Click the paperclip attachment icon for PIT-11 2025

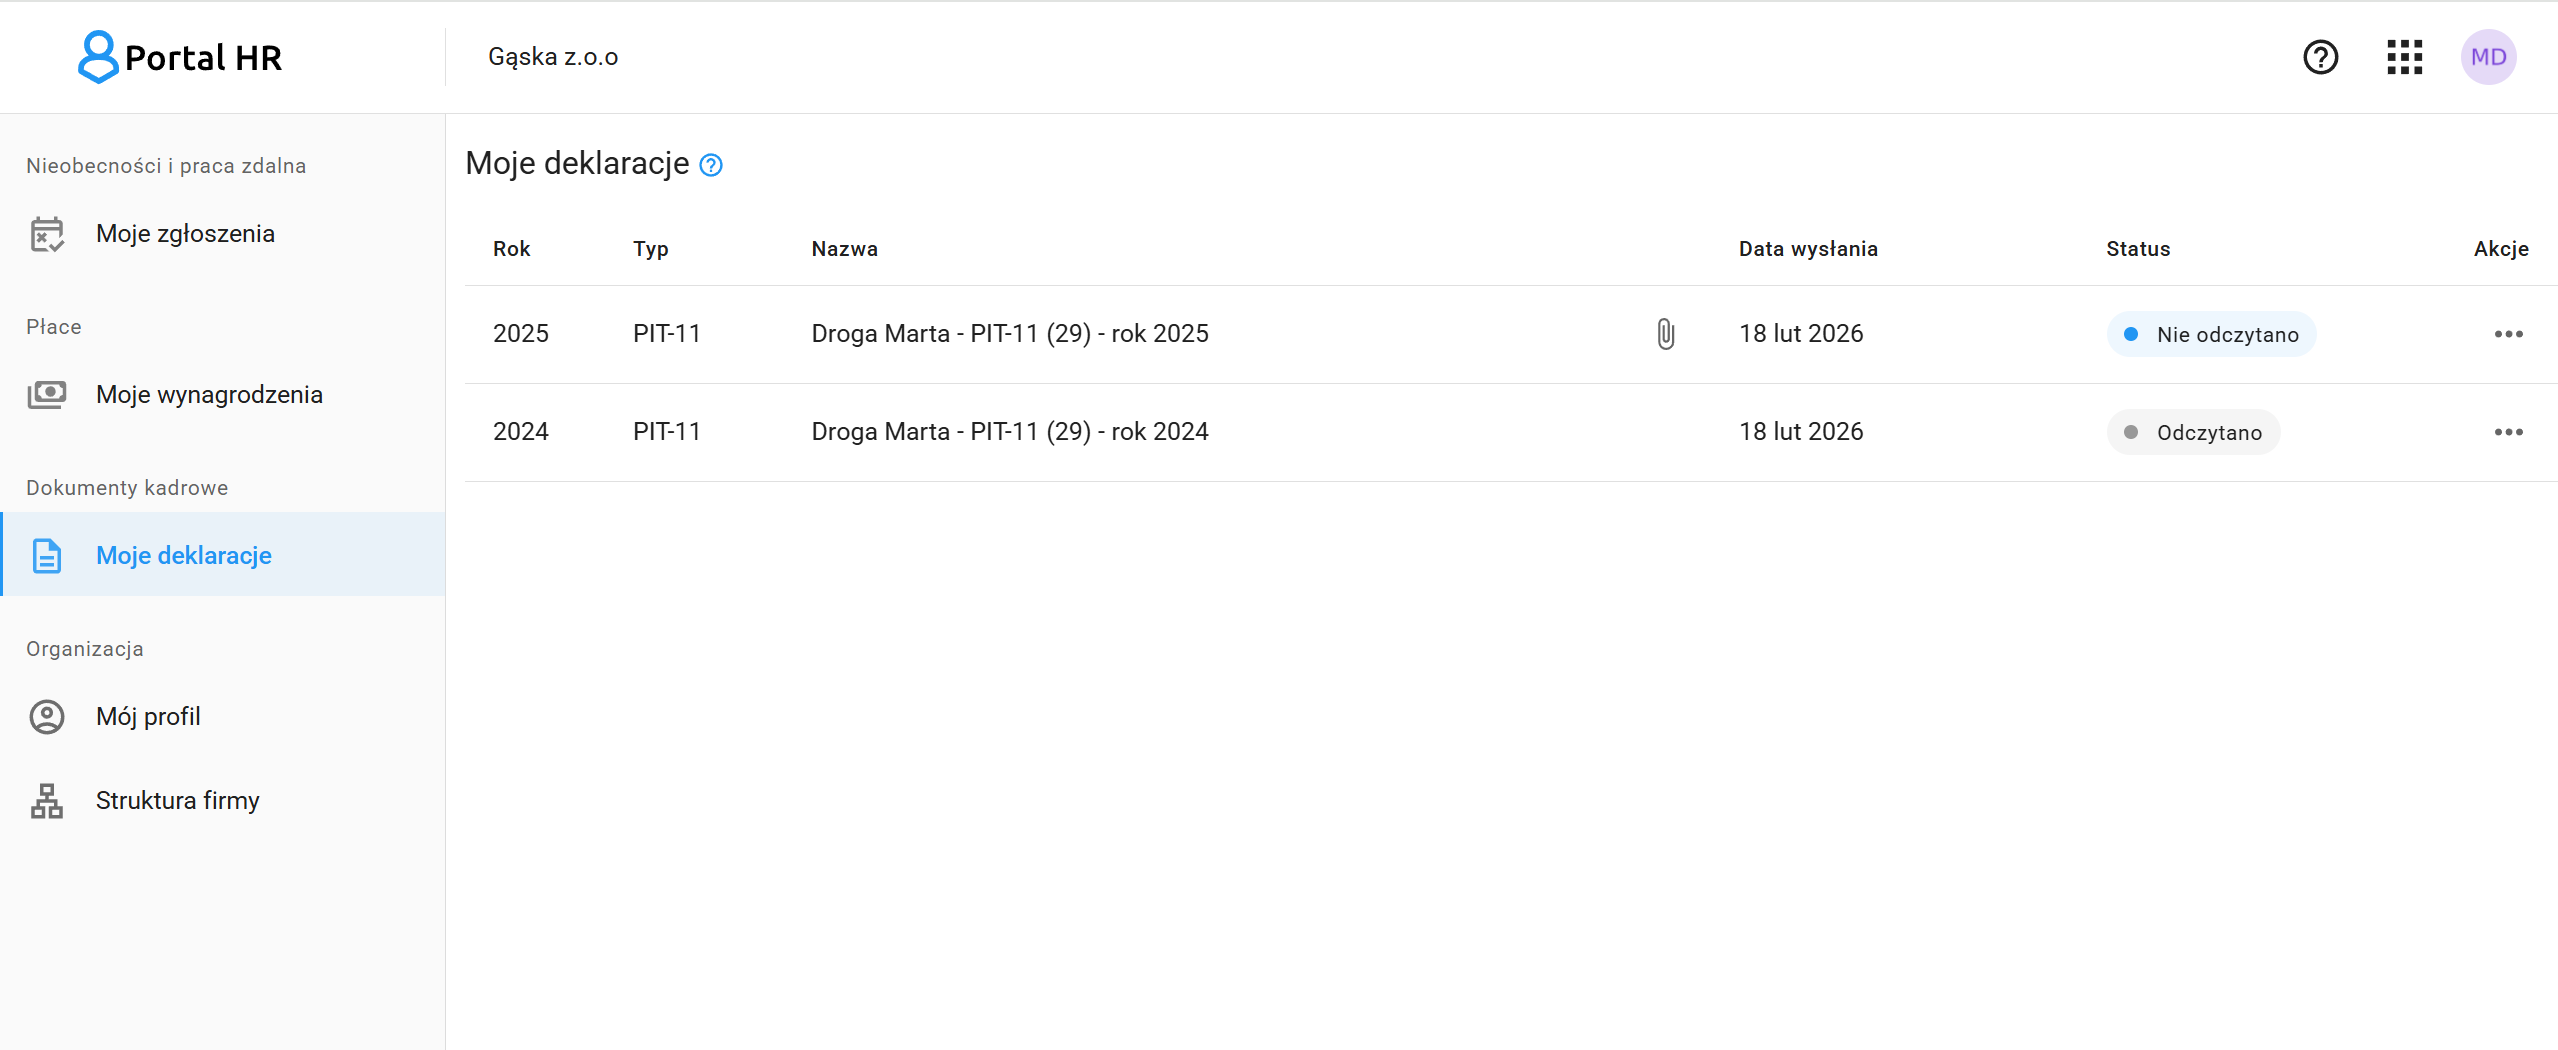click(1665, 334)
